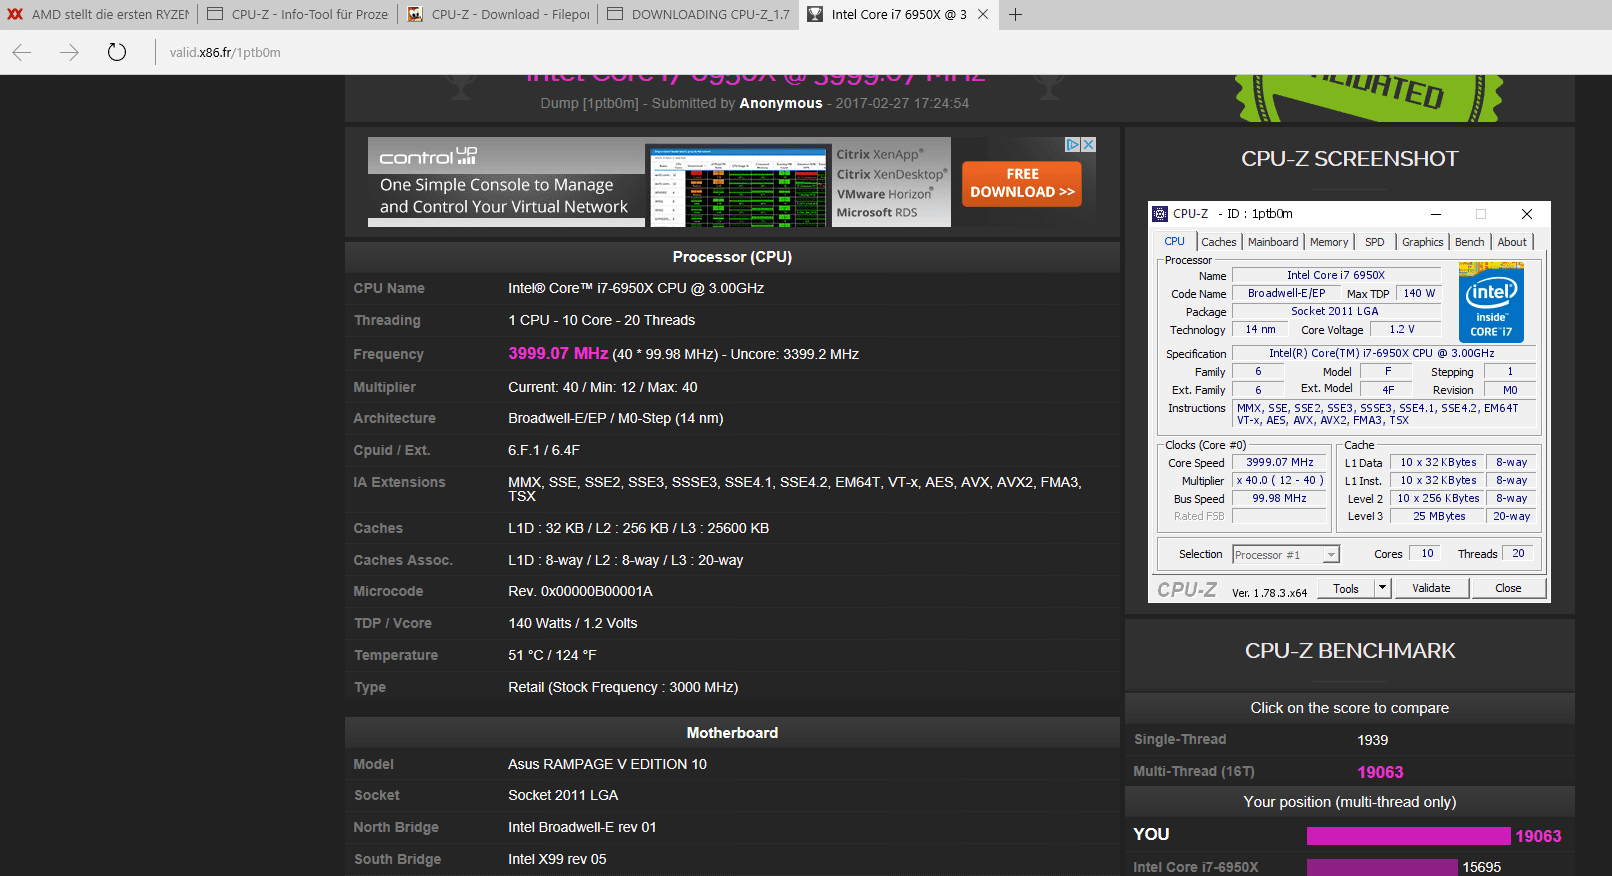Click the Bench tab in CPU-Z screenshot
Viewport: 1612px width, 876px height.
point(1469,242)
